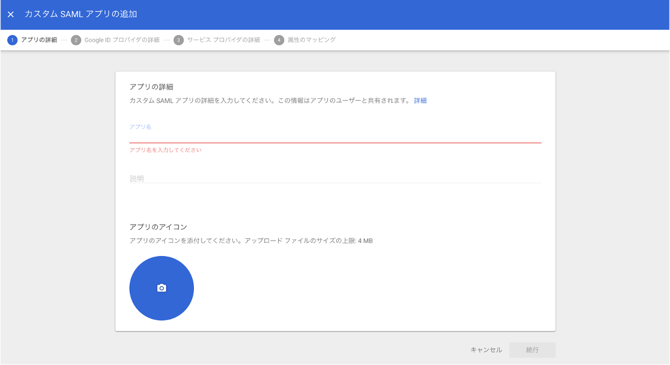Click the アプリの詳細 card heading
This screenshot has height=365, width=670.
(x=151, y=87)
